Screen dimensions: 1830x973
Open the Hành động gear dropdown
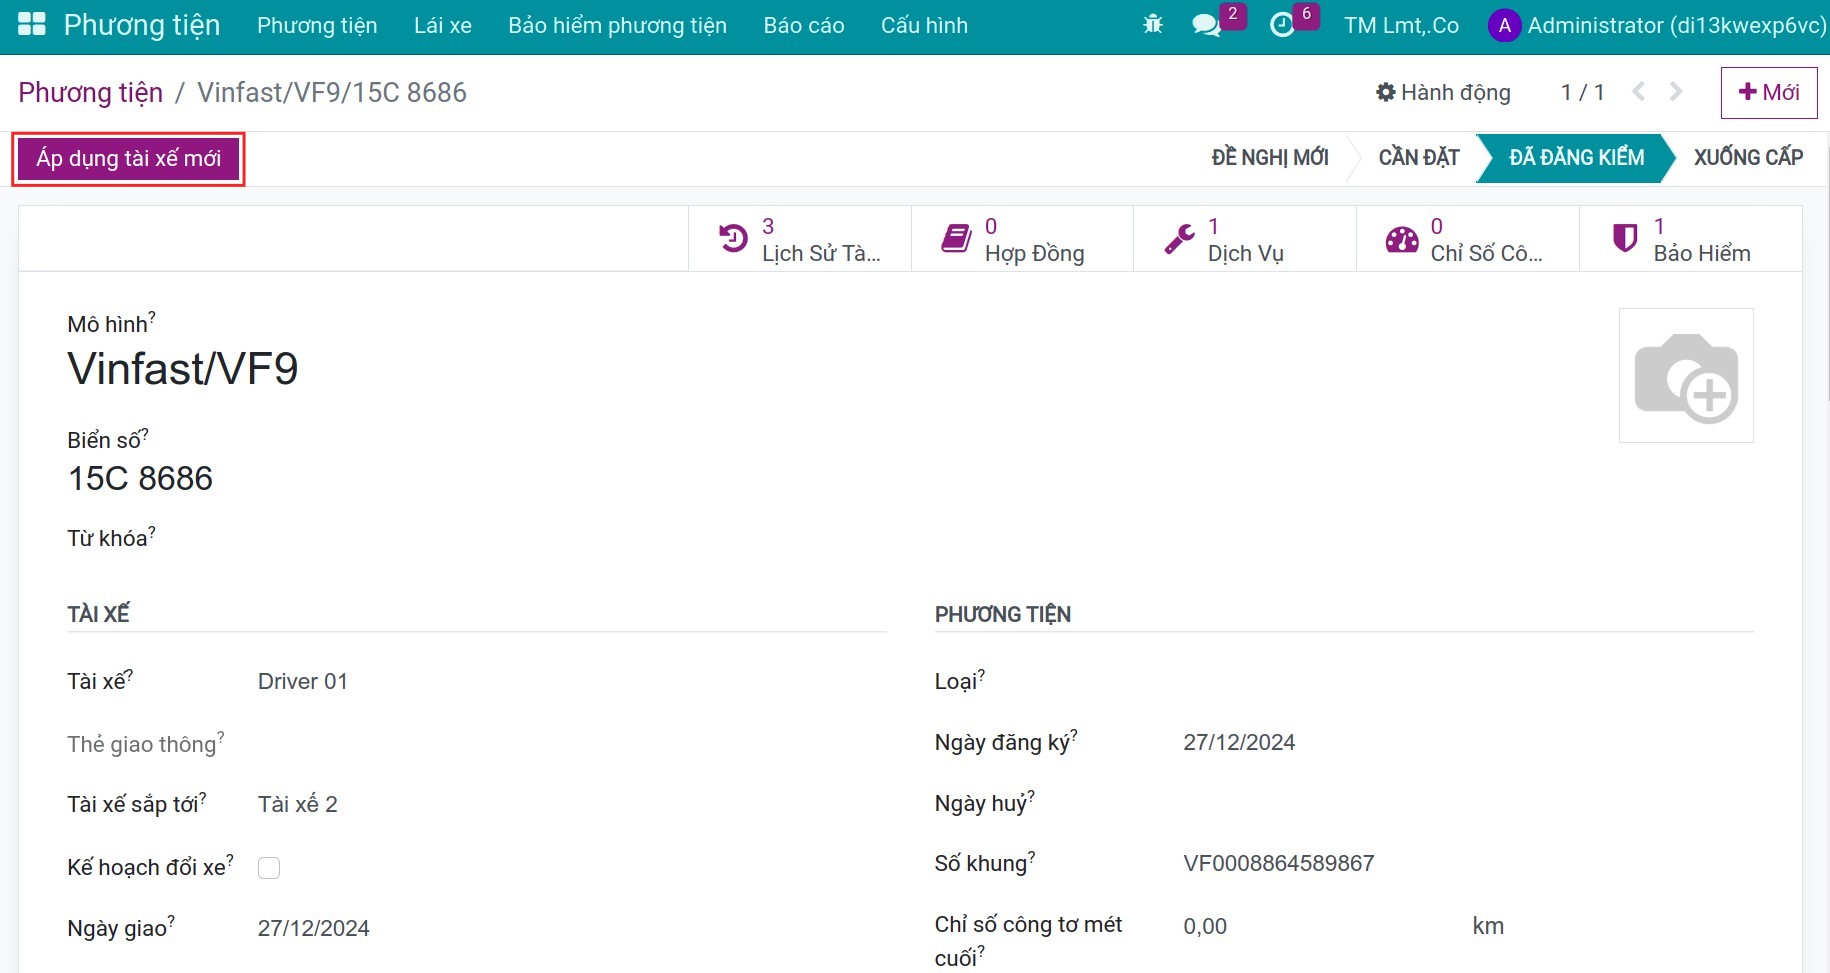(1443, 92)
